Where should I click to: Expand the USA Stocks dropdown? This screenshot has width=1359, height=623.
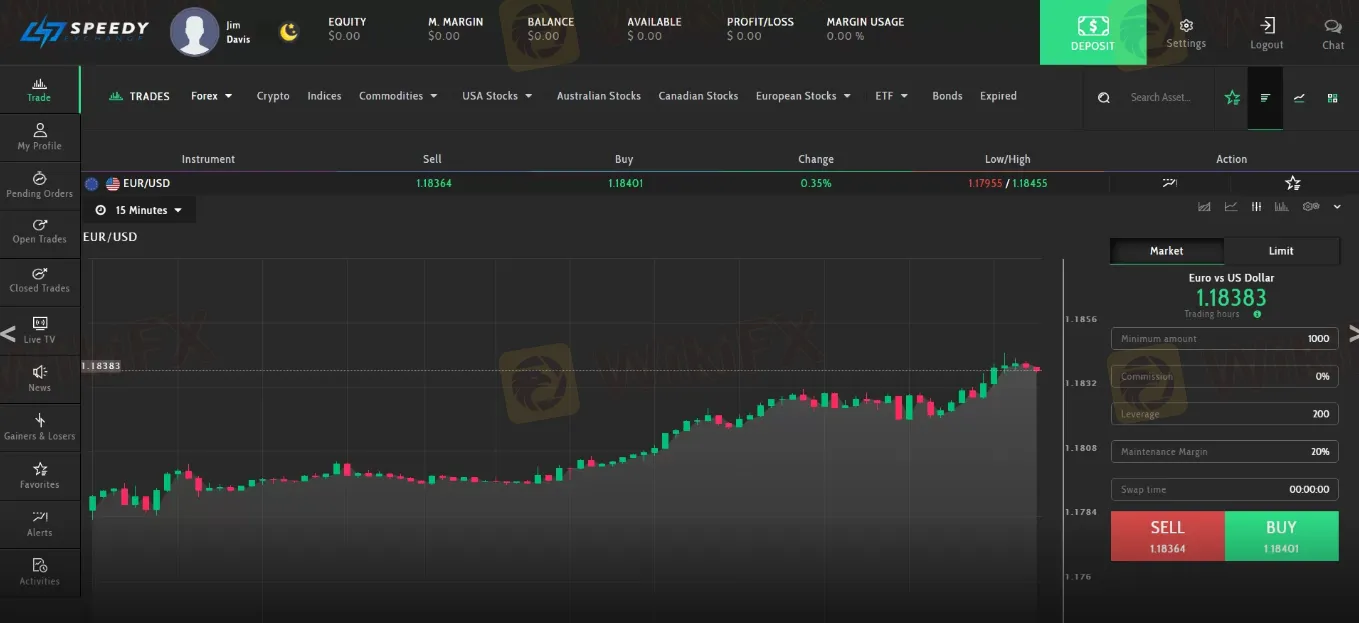point(497,96)
